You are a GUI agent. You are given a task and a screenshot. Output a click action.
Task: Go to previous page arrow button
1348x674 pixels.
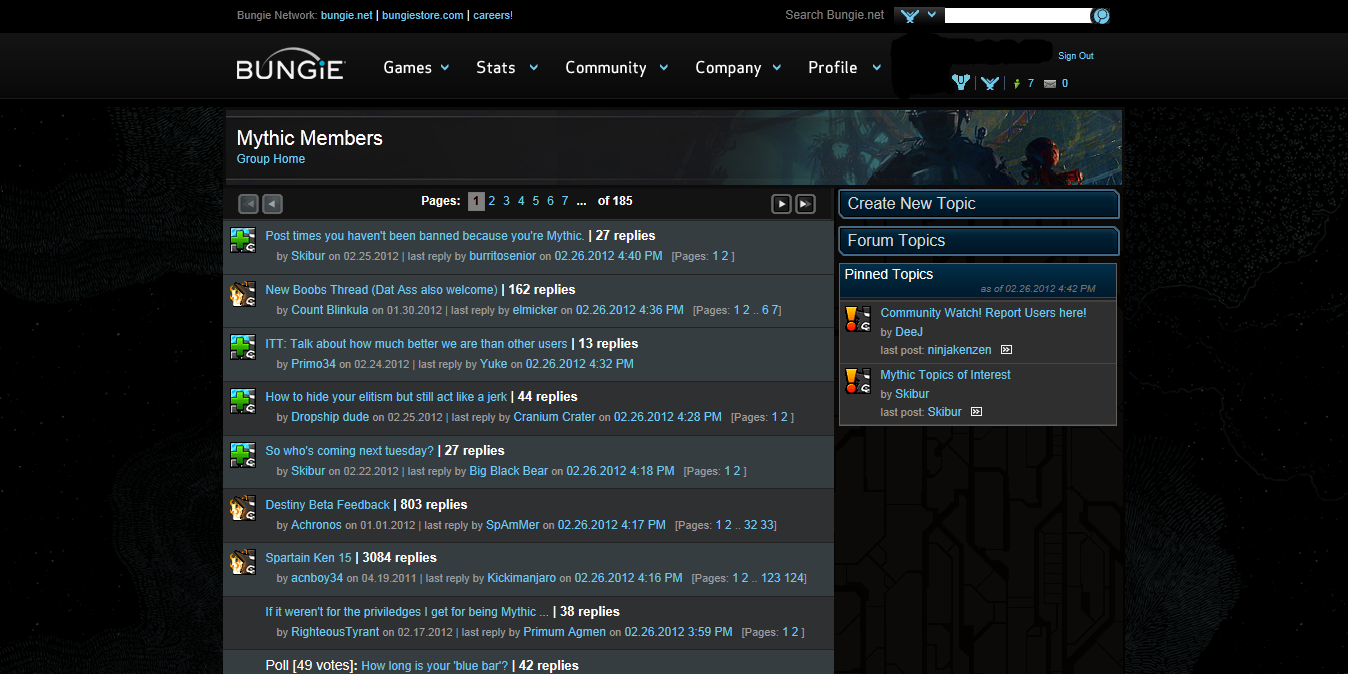pyautogui.click(x=272, y=204)
